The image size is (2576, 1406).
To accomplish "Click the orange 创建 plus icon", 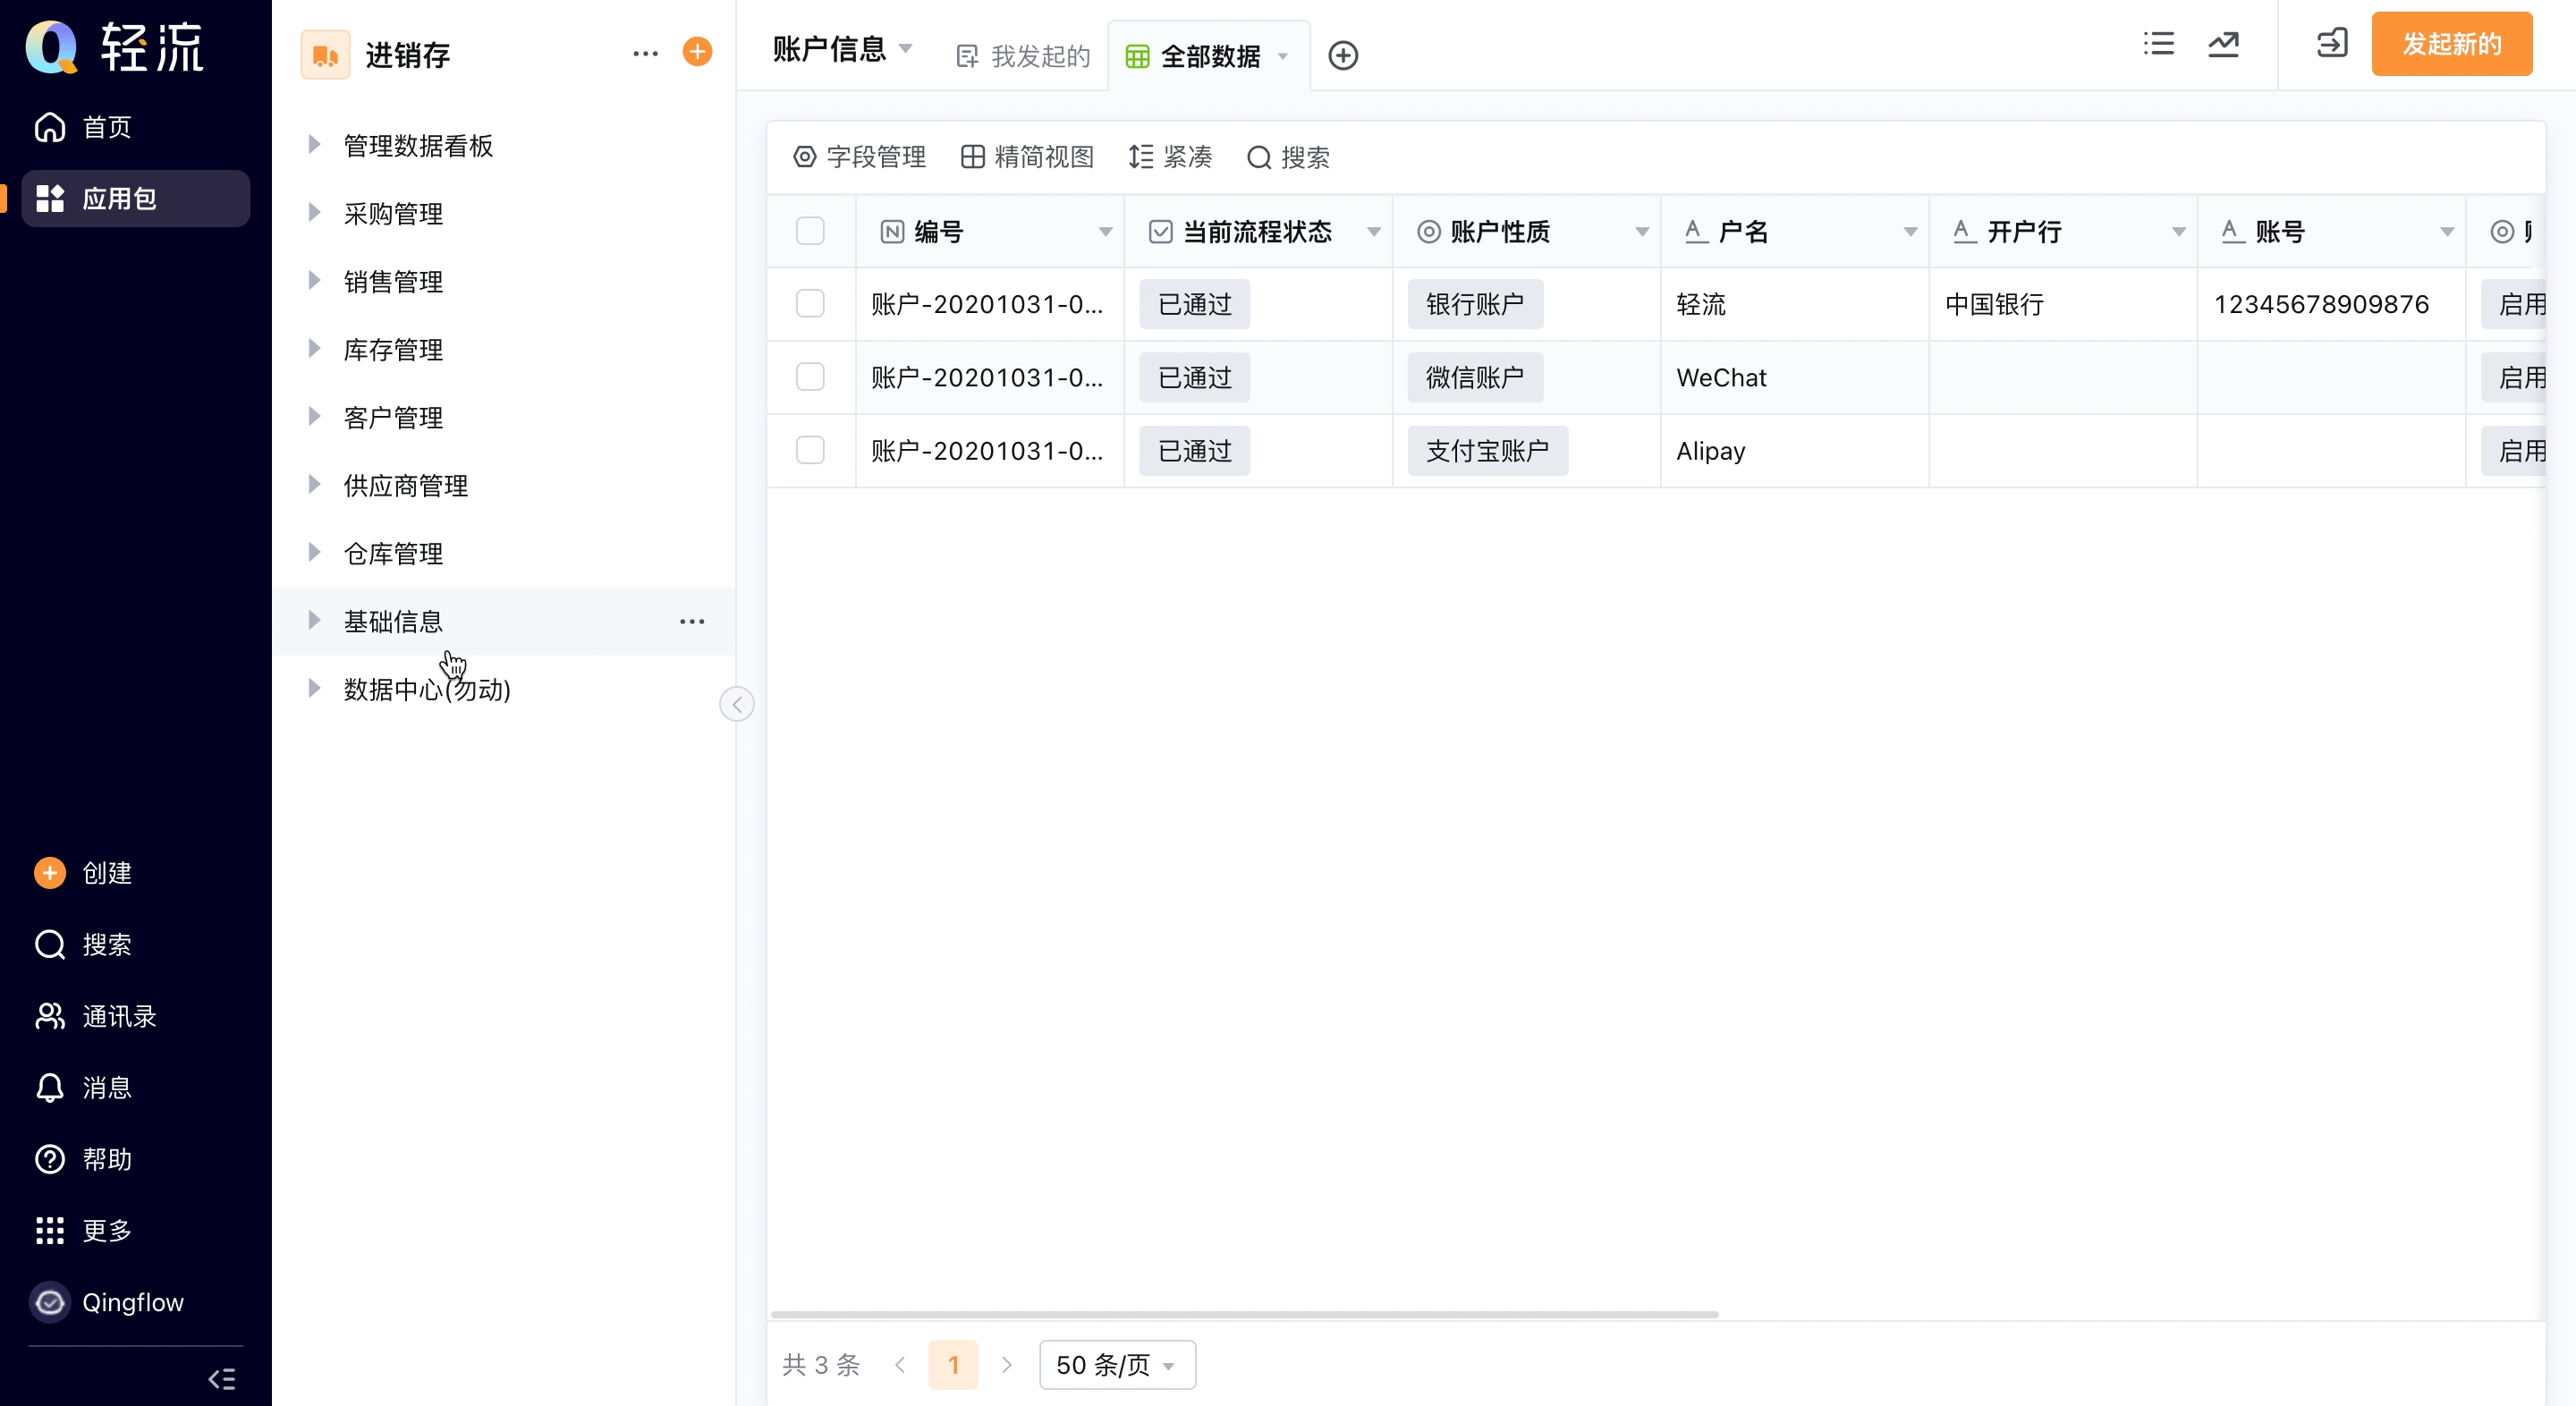I will (x=50, y=873).
